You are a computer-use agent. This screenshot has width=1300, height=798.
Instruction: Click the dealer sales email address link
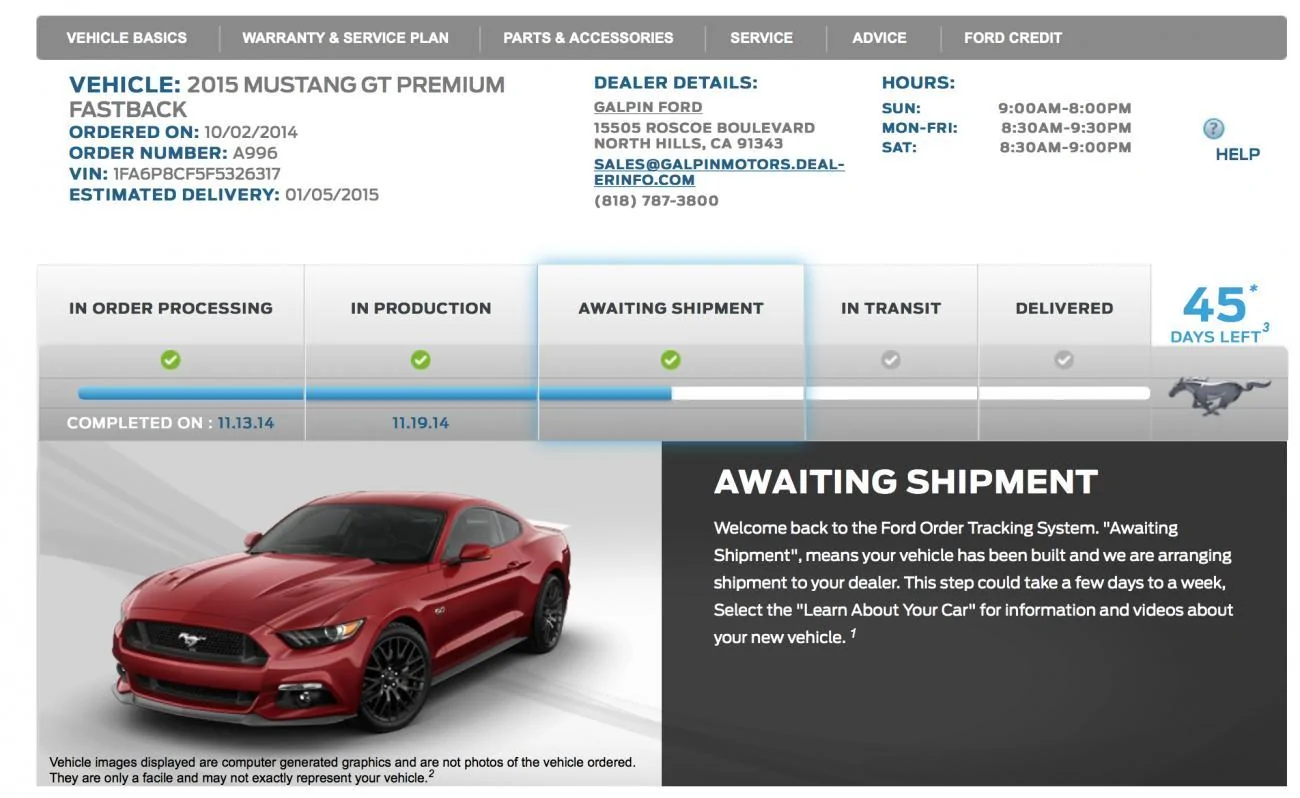[x=719, y=172]
